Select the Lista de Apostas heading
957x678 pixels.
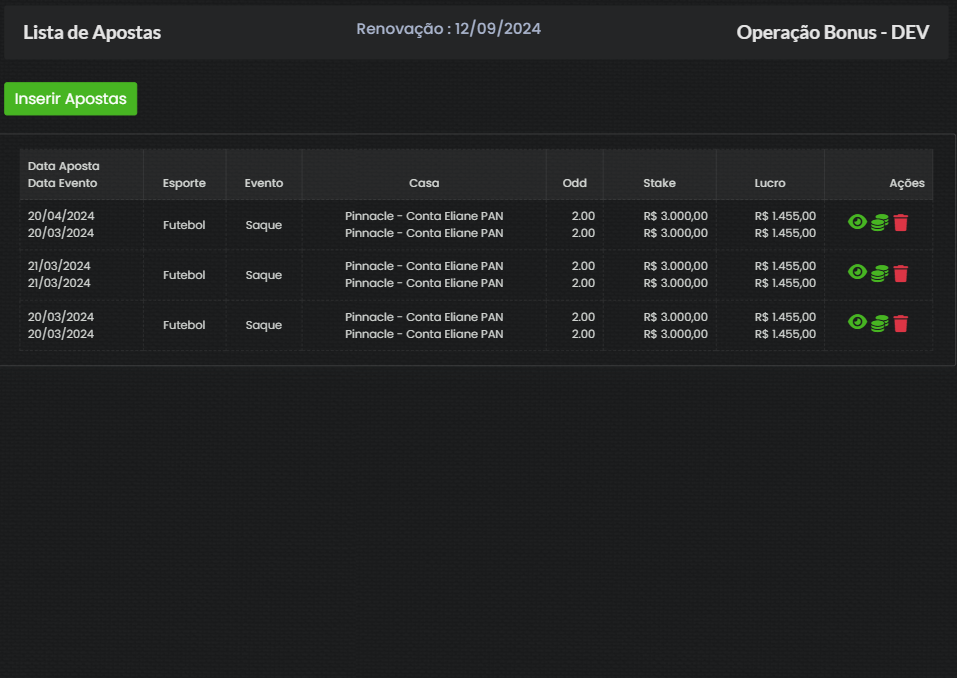point(92,32)
